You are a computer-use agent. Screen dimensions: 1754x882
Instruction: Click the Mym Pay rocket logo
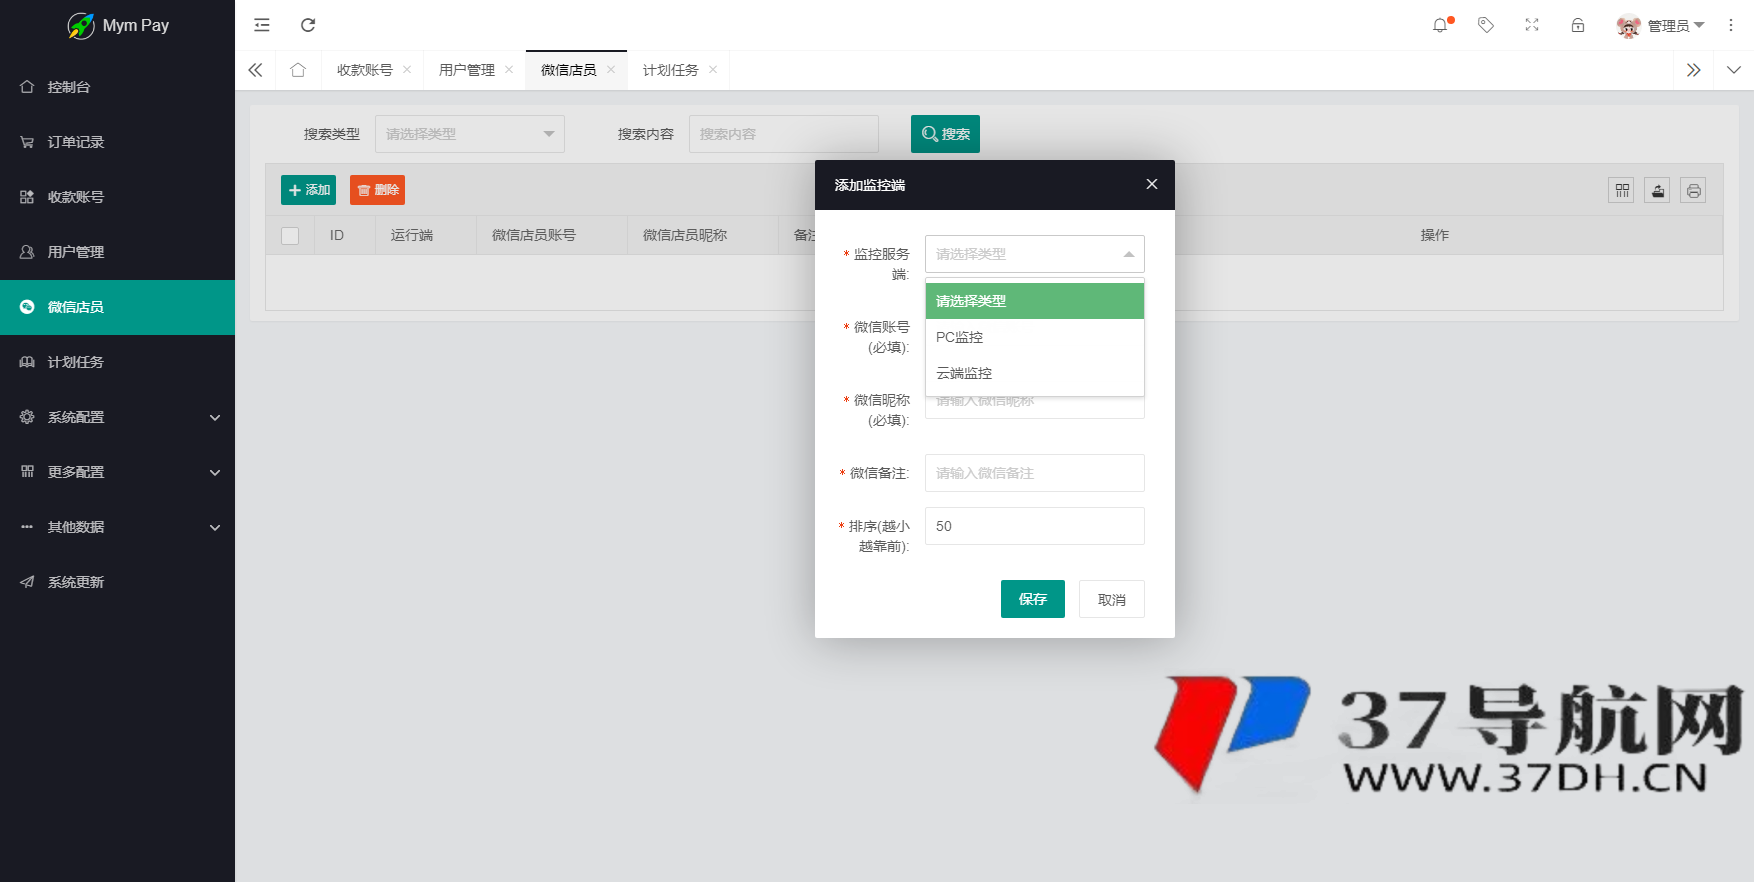point(81,26)
